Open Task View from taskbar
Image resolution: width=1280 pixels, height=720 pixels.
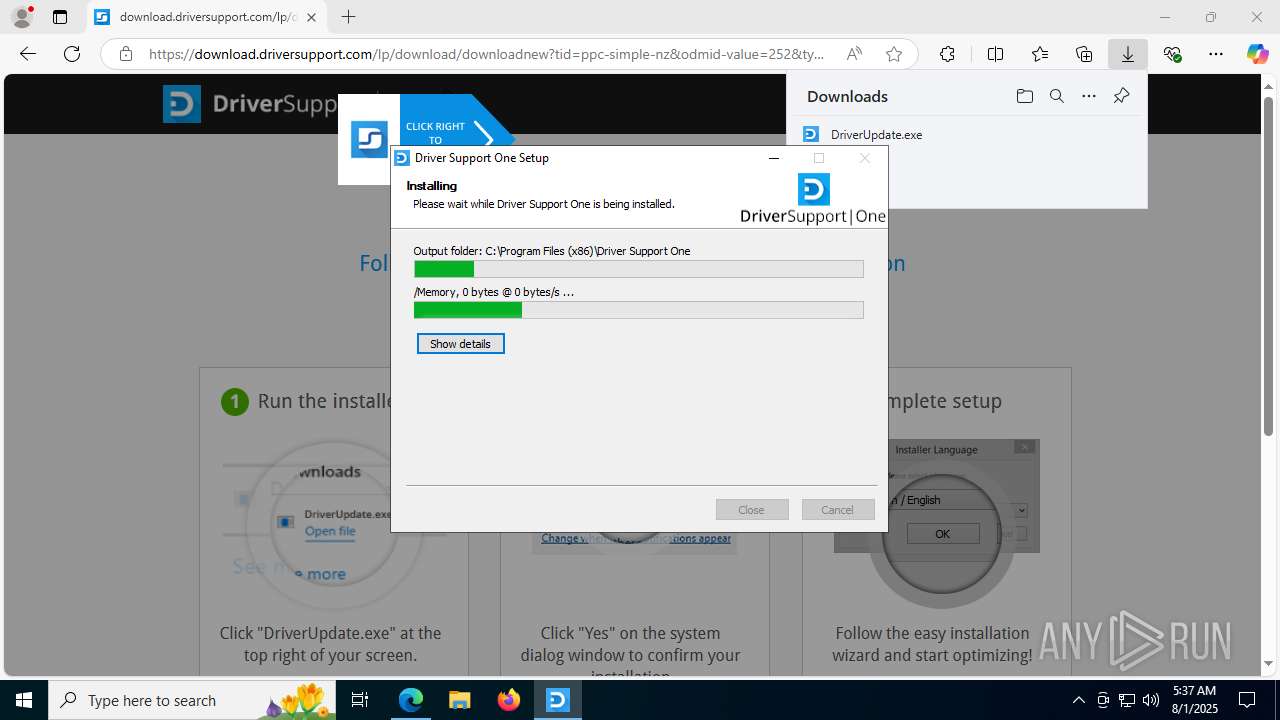pos(361,700)
